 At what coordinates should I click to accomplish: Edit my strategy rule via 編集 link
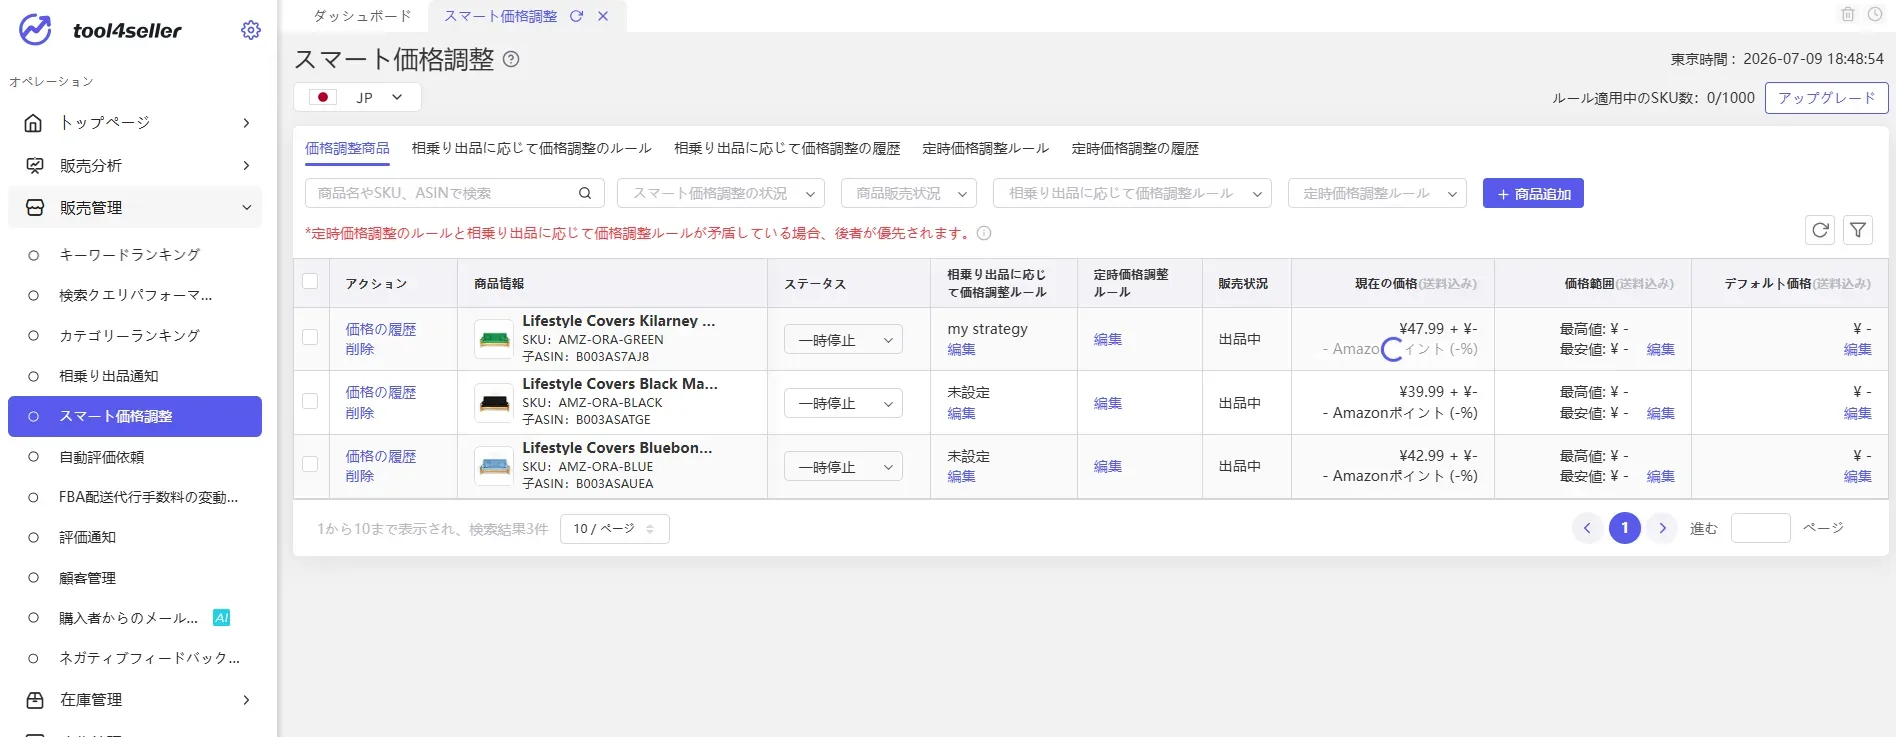click(961, 349)
